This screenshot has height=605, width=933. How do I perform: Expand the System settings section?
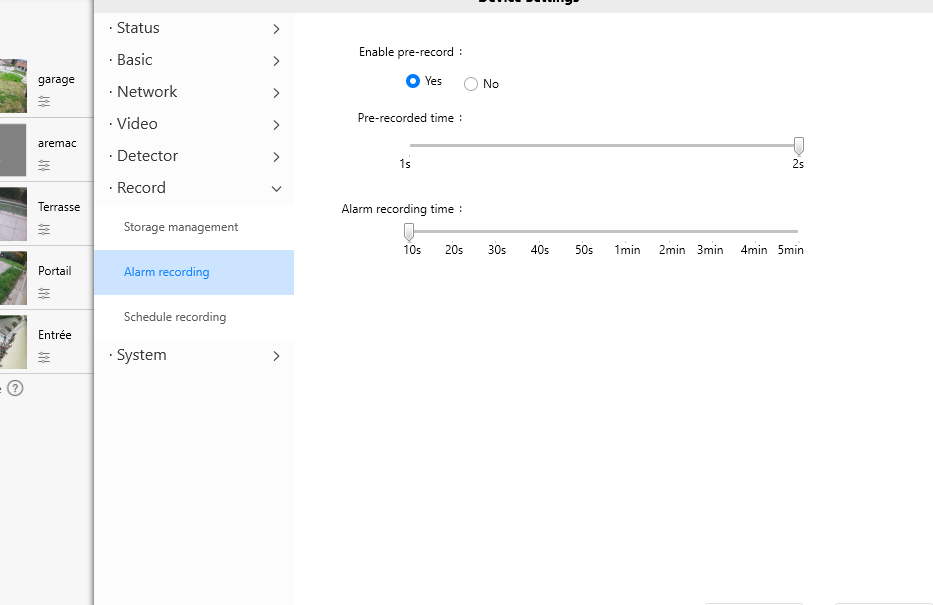[x=194, y=355]
